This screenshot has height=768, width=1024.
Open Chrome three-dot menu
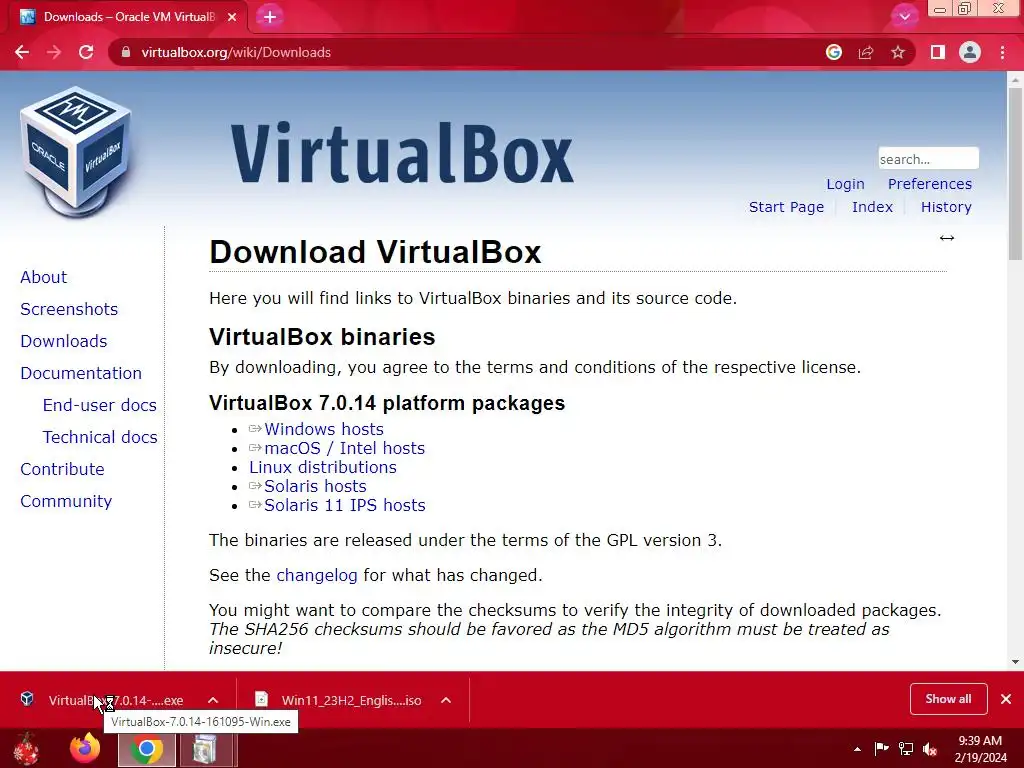[1002, 52]
